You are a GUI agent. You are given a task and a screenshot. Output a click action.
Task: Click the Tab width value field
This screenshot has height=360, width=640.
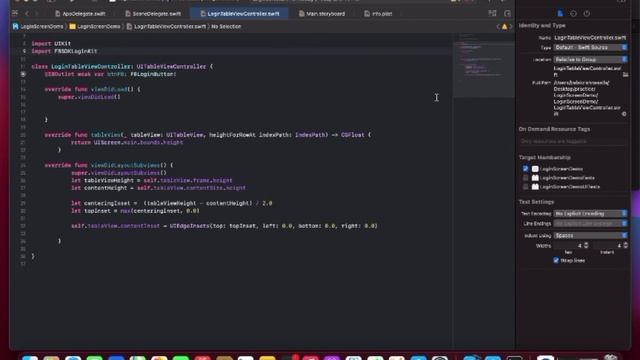(x=568, y=246)
